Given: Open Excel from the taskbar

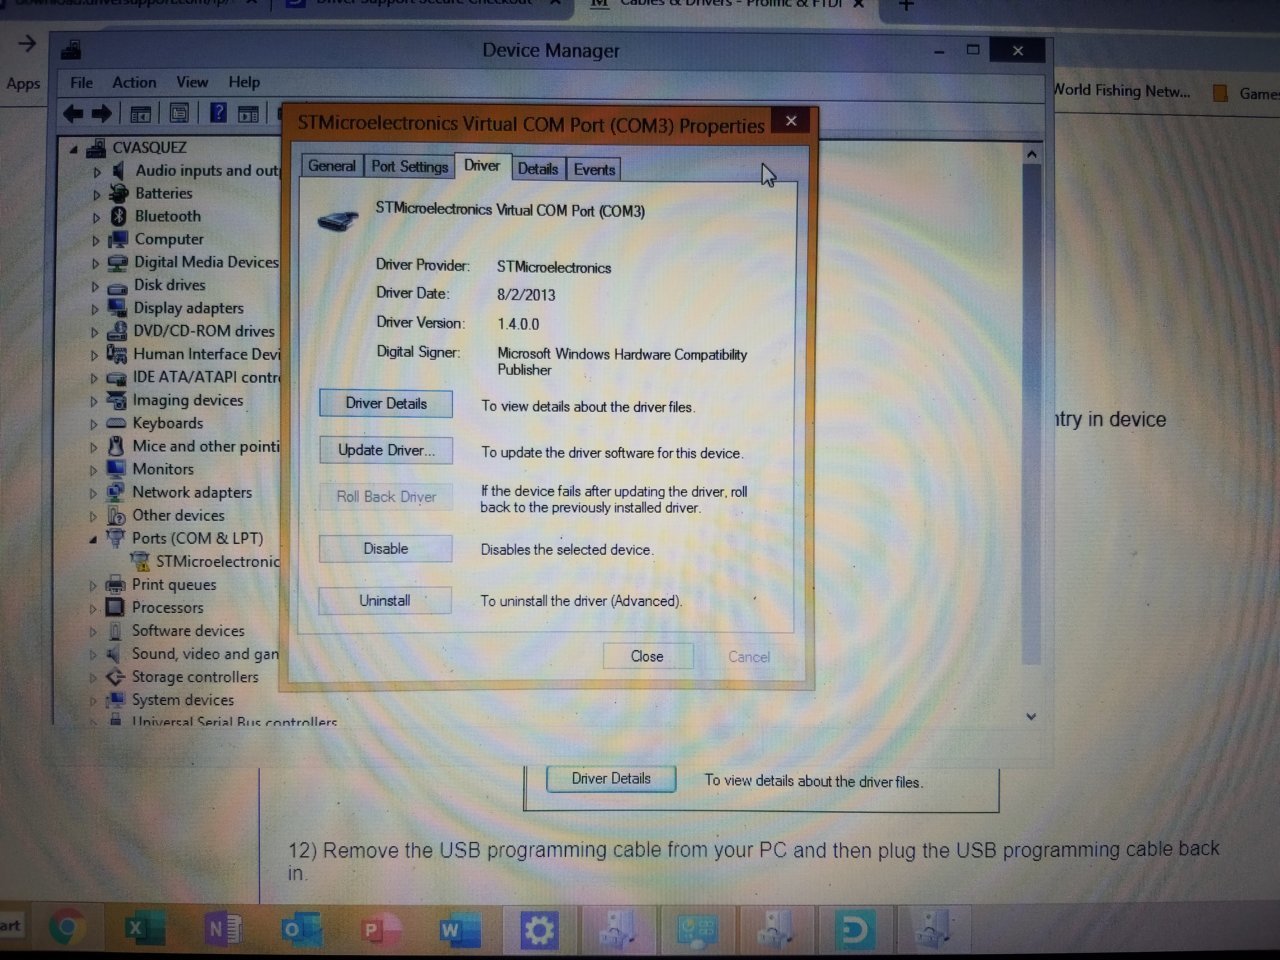Looking at the screenshot, I should [x=145, y=930].
